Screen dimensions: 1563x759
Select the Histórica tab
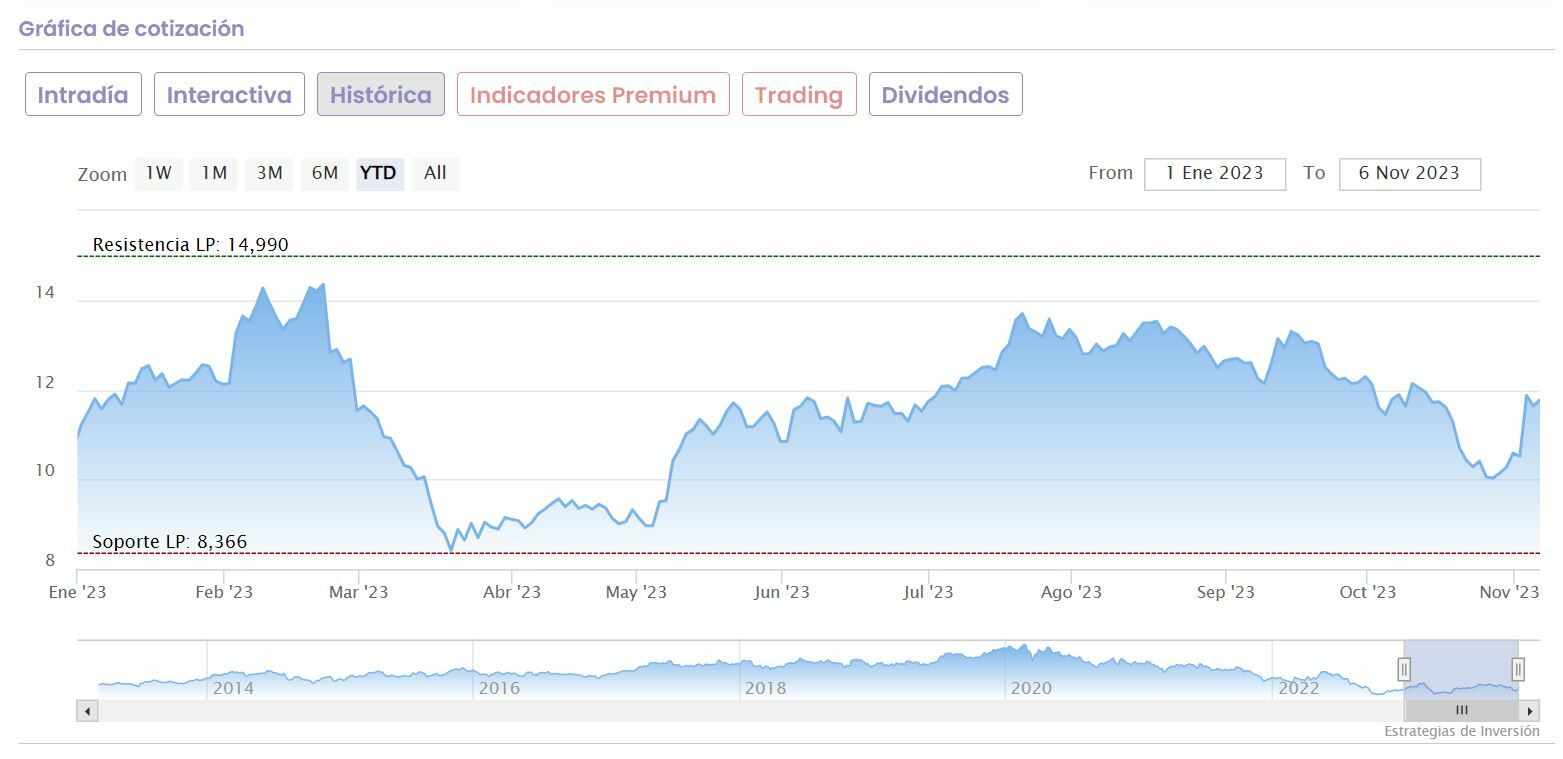[x=381, y=95]
